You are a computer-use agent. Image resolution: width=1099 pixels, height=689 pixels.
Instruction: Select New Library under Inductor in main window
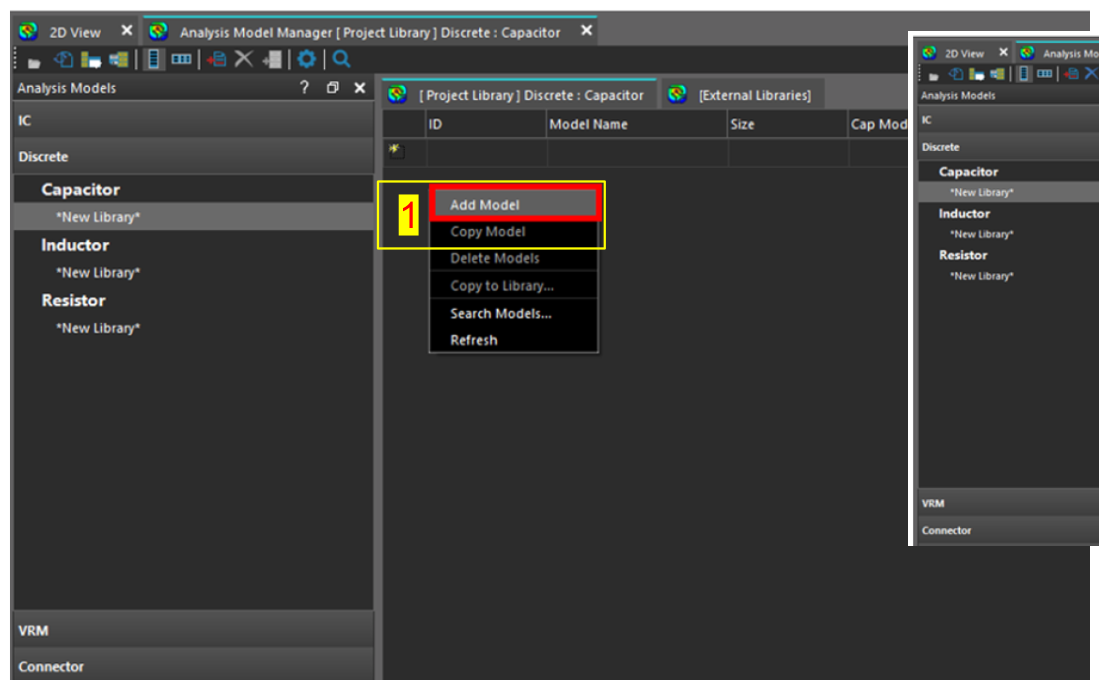coord(98,272)
